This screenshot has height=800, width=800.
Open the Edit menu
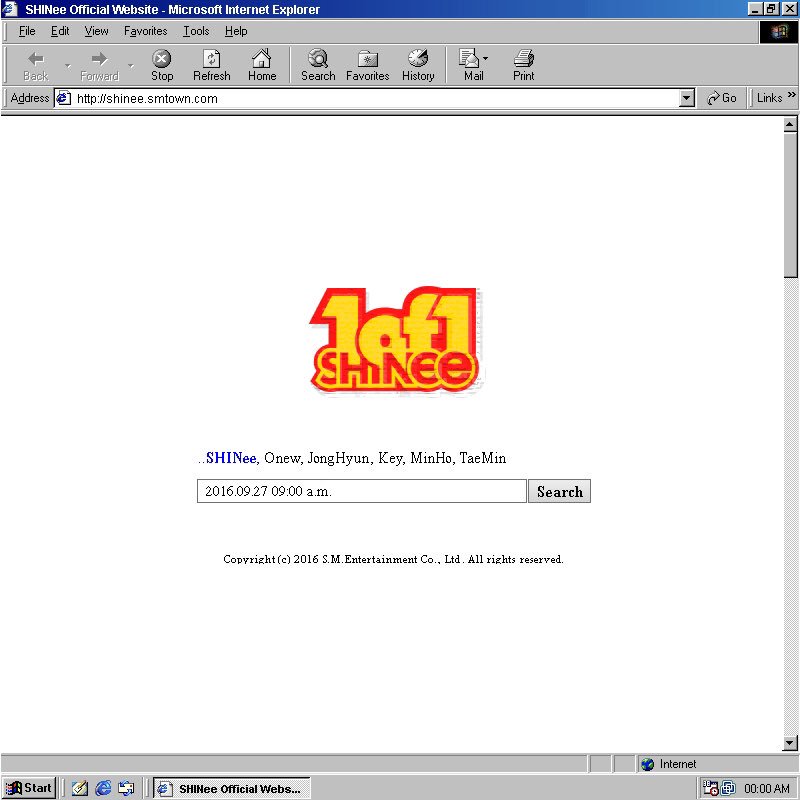(60, 31)
